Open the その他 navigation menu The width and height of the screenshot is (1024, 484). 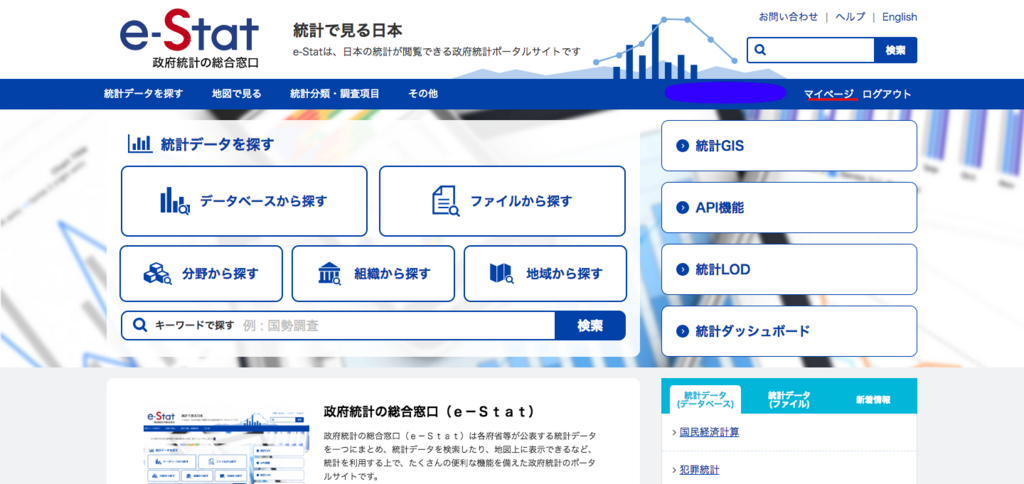click(x=423, y=94)
